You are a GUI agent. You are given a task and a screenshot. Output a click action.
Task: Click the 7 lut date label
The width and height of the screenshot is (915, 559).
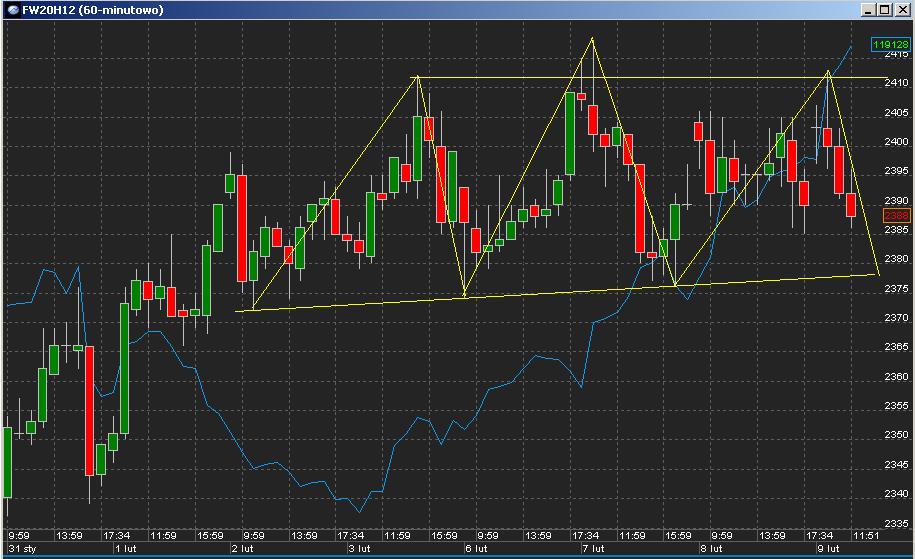(593, 548)
